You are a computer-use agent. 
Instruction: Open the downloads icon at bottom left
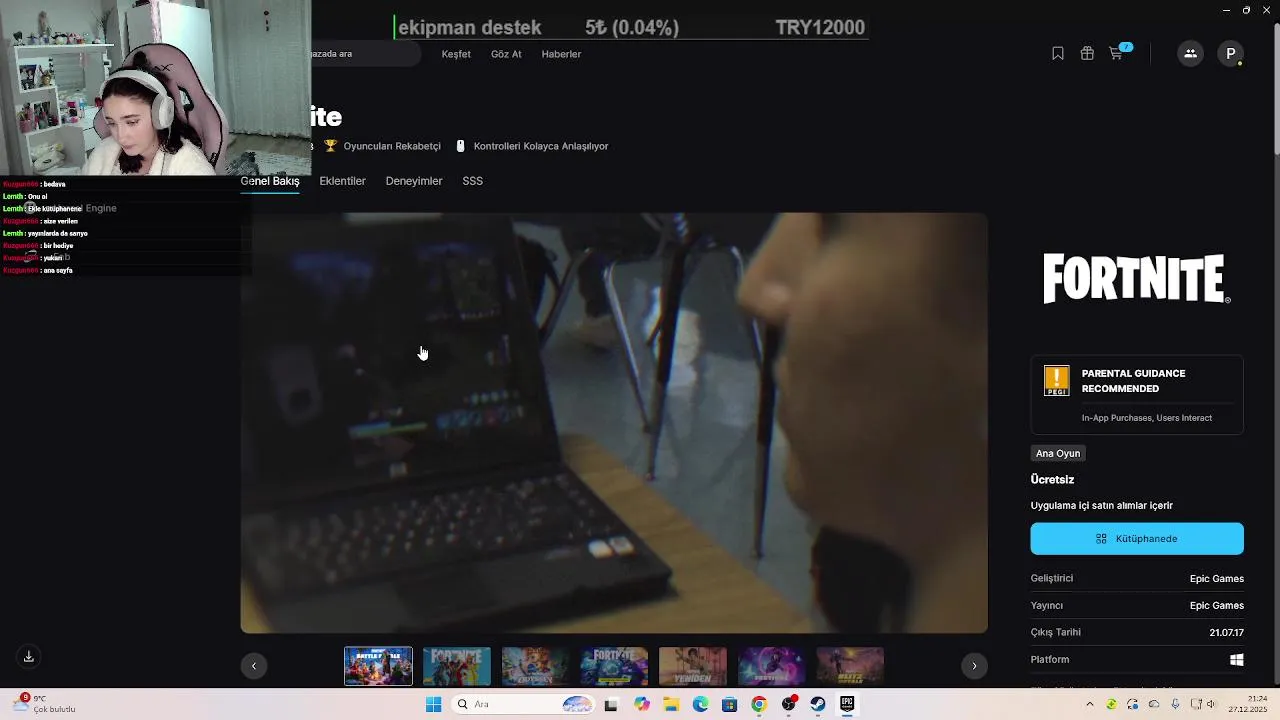(x=29, y=657)
